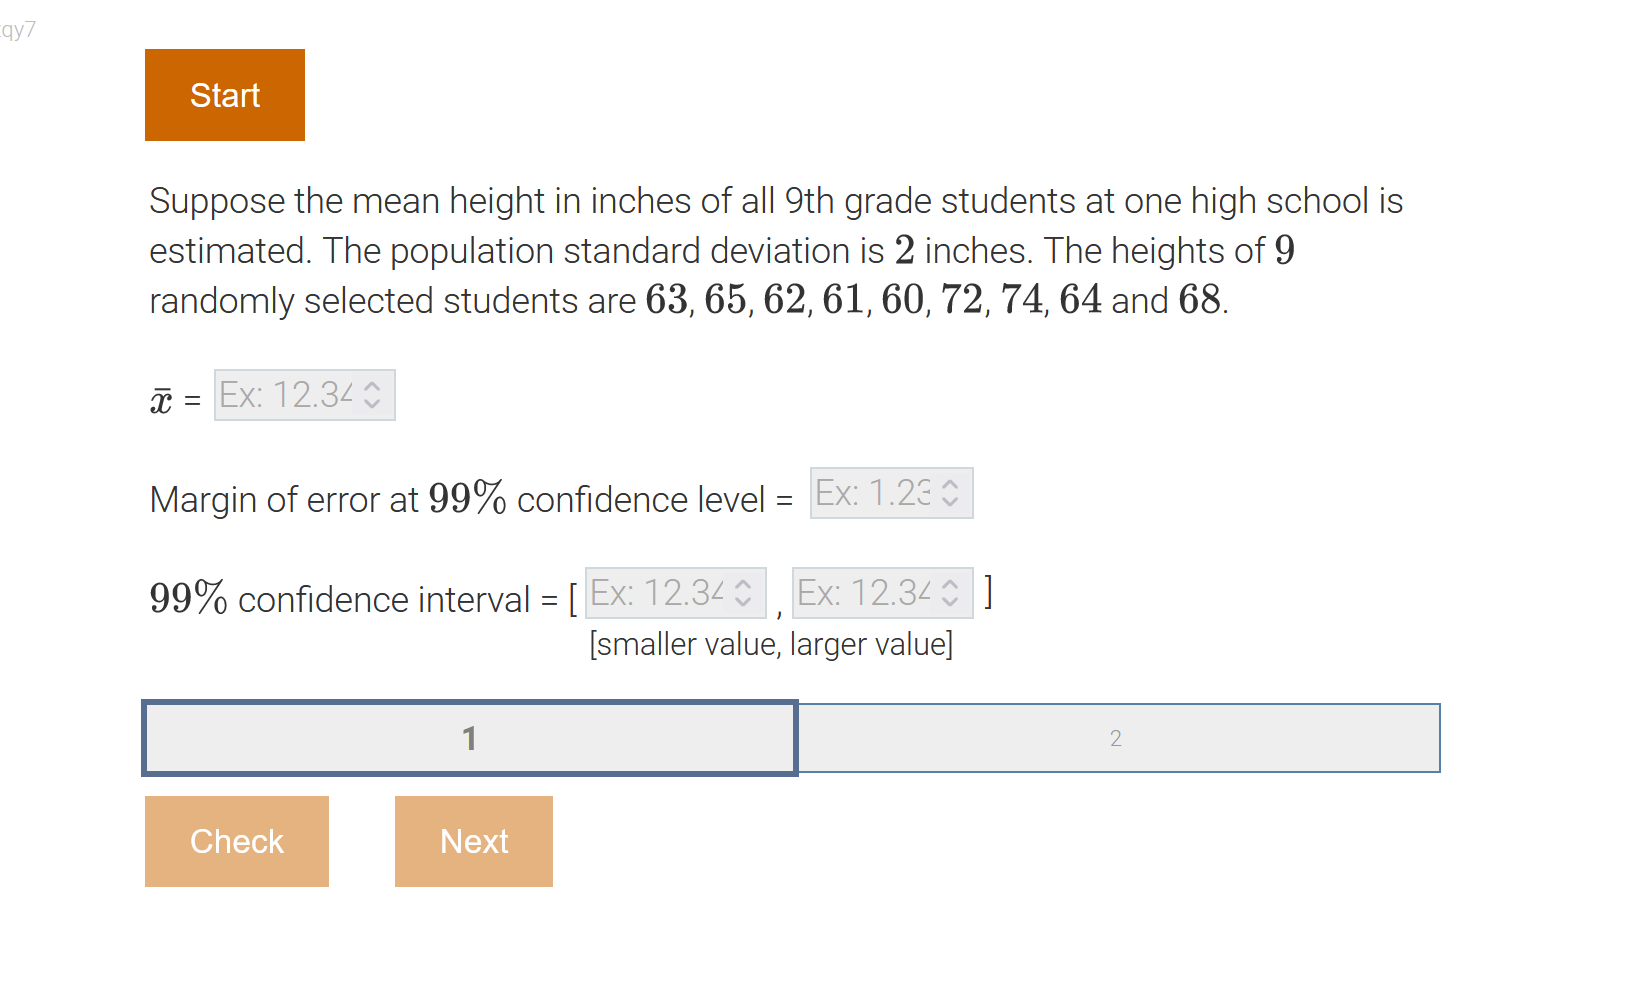1626x1003 pixels.
Task: Click the highlighted step 1 progress bar
Action: click(x=469, y=738)
